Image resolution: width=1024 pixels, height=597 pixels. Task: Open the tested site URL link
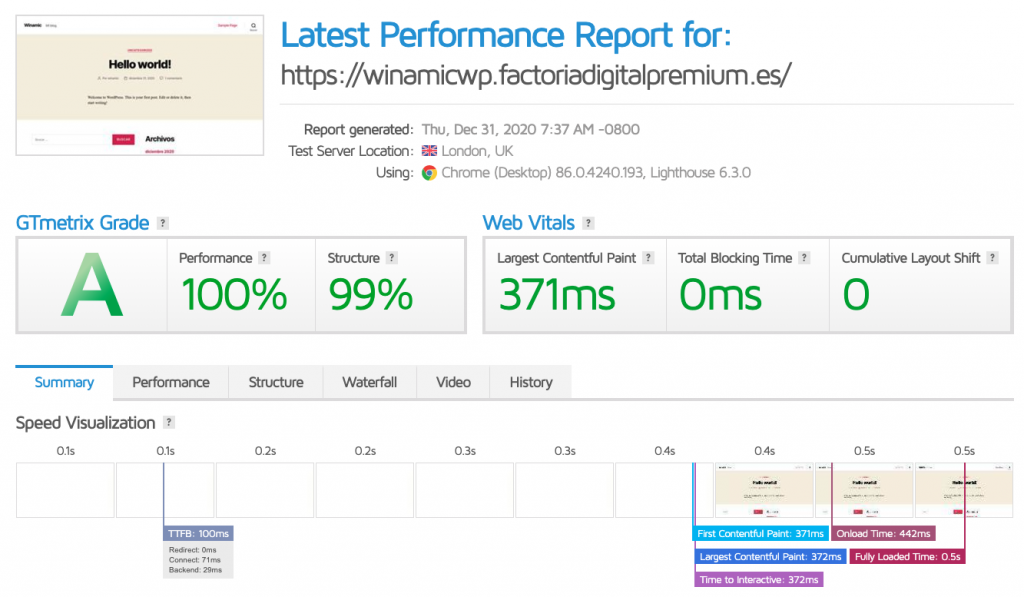click(536, 75)
